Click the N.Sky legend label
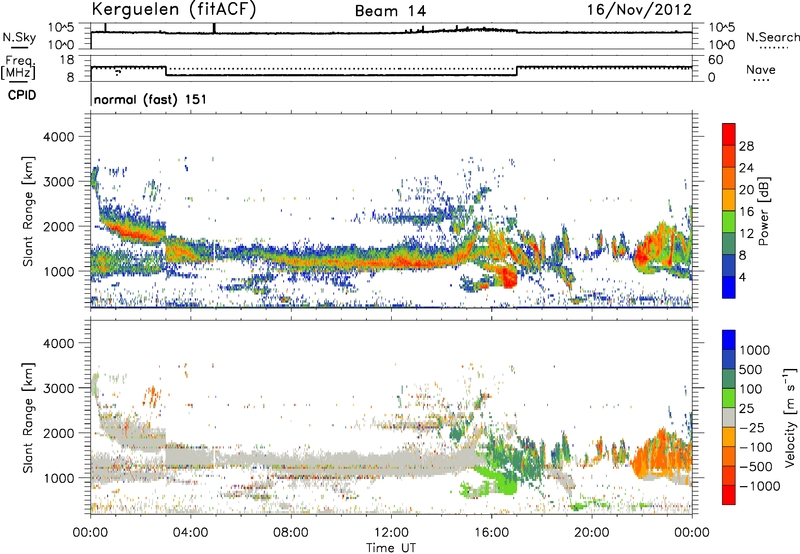The width and height of the screenshot is (800, 554). click(19, 37)
